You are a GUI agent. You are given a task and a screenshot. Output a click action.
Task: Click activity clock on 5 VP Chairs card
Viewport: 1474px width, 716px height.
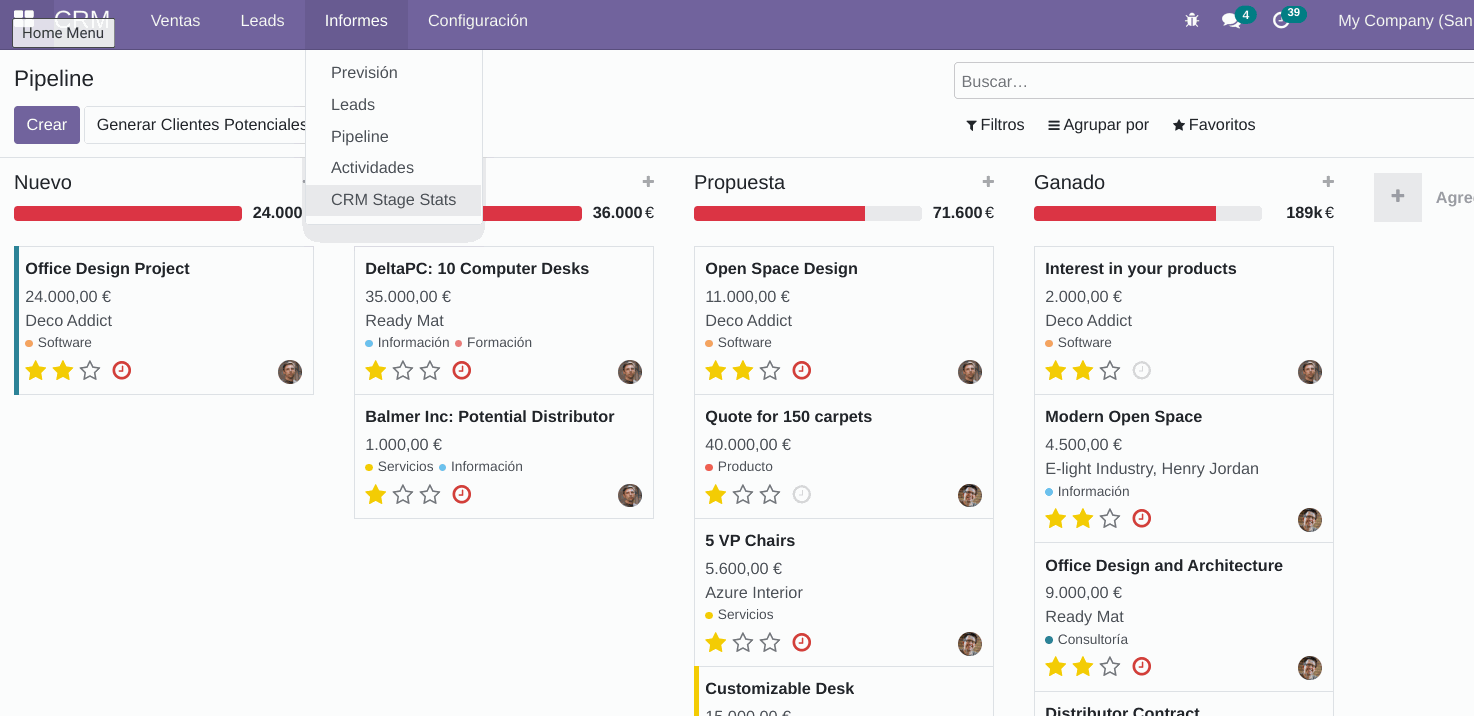pos(802,642)
